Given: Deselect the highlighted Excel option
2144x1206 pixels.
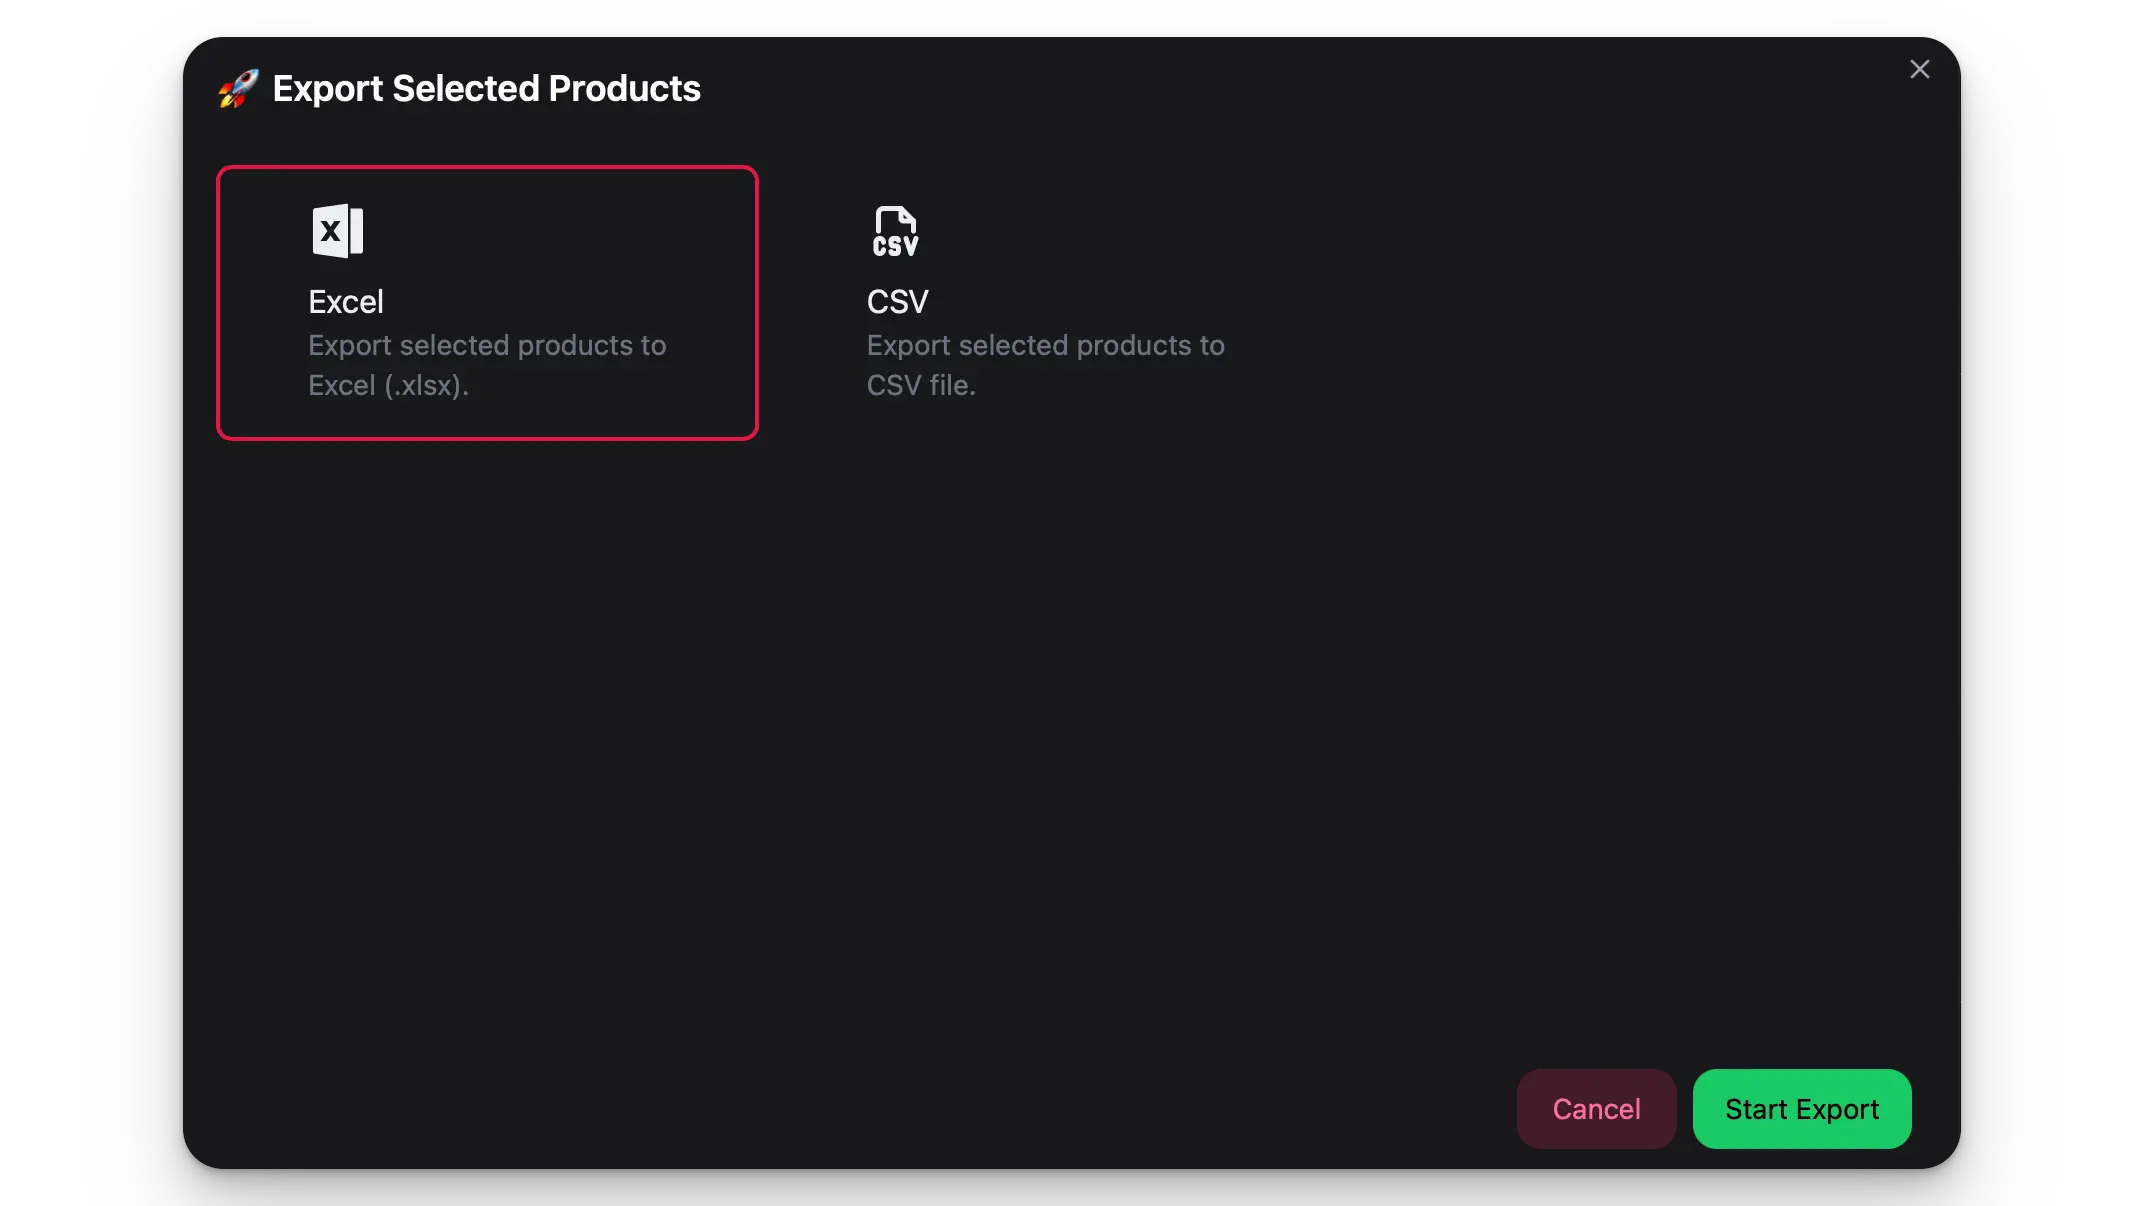Looking at the screenshot, I should click(x=487, y=302).
